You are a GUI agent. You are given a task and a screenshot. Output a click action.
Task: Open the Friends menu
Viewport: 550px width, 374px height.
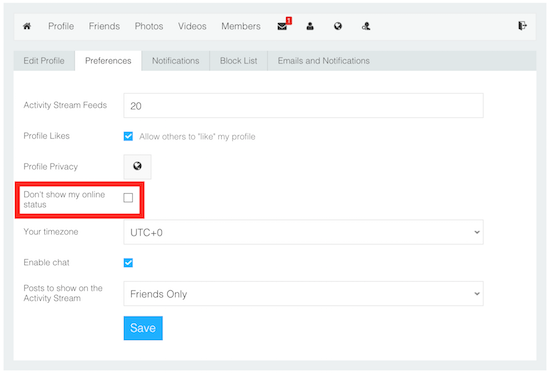pos(104,26)
